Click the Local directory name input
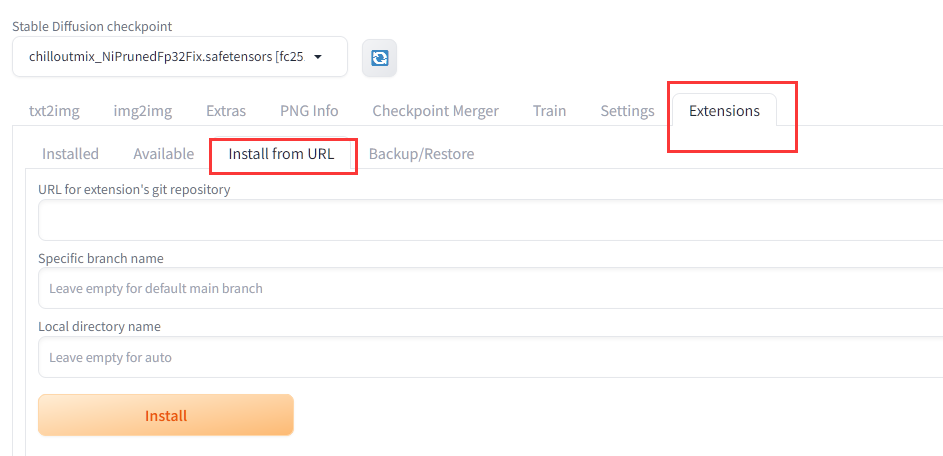 (x=490, y=357)
